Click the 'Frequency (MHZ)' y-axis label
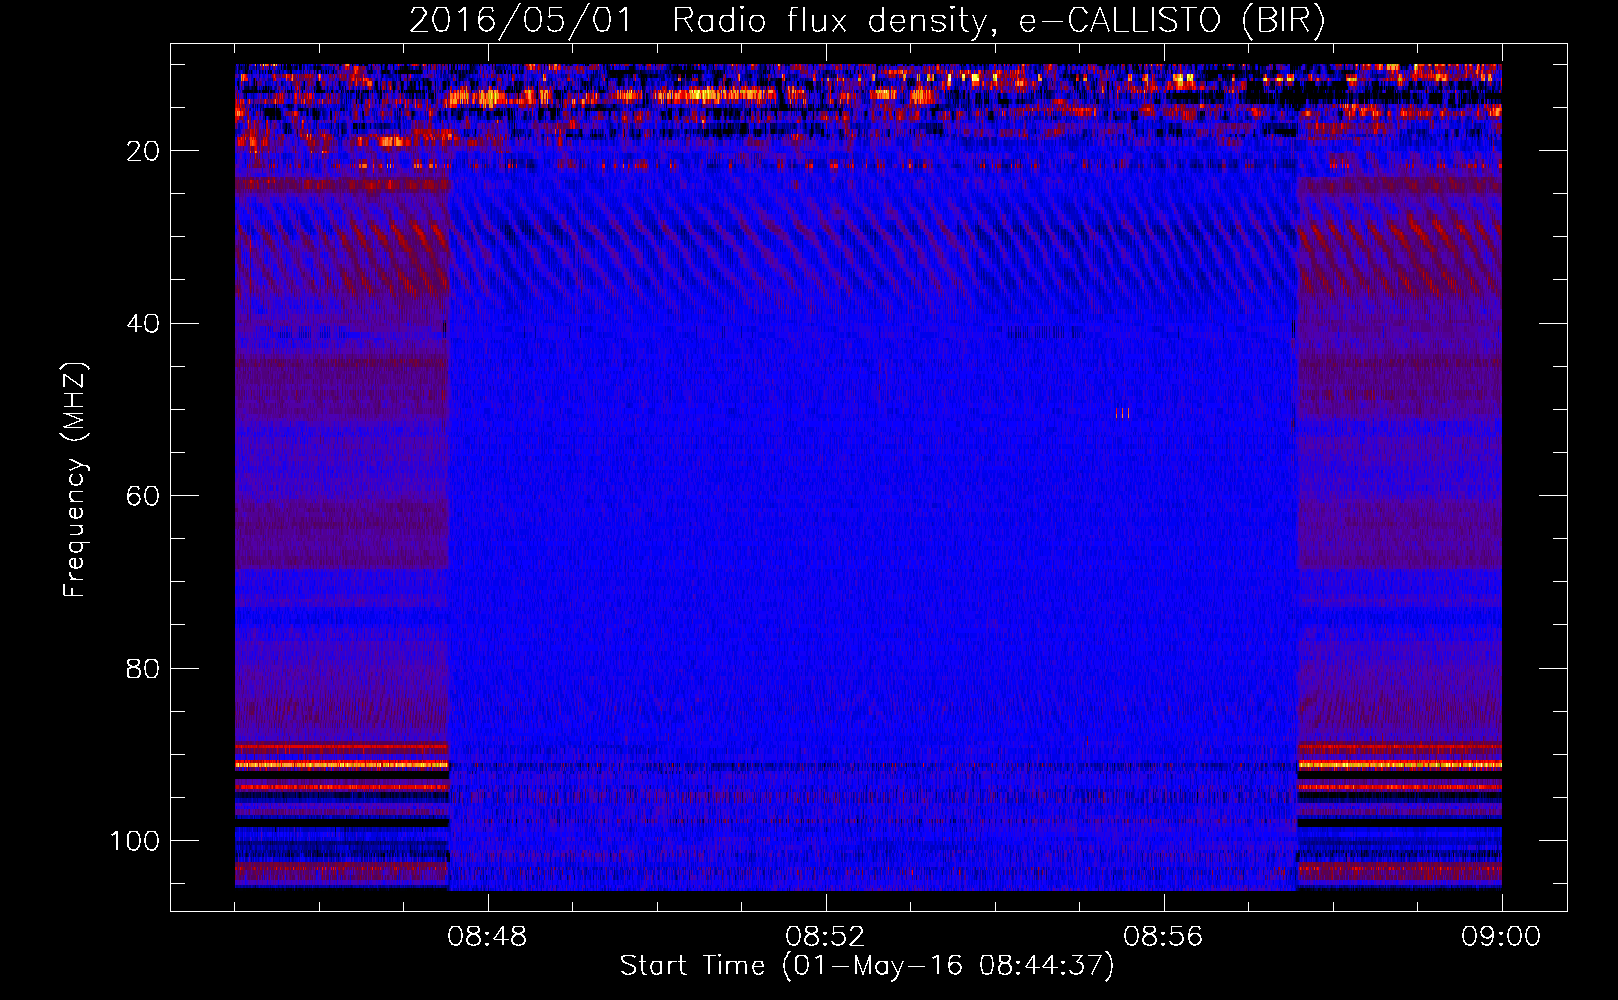Viewport: 1618px width, 1000px height. 75,479
